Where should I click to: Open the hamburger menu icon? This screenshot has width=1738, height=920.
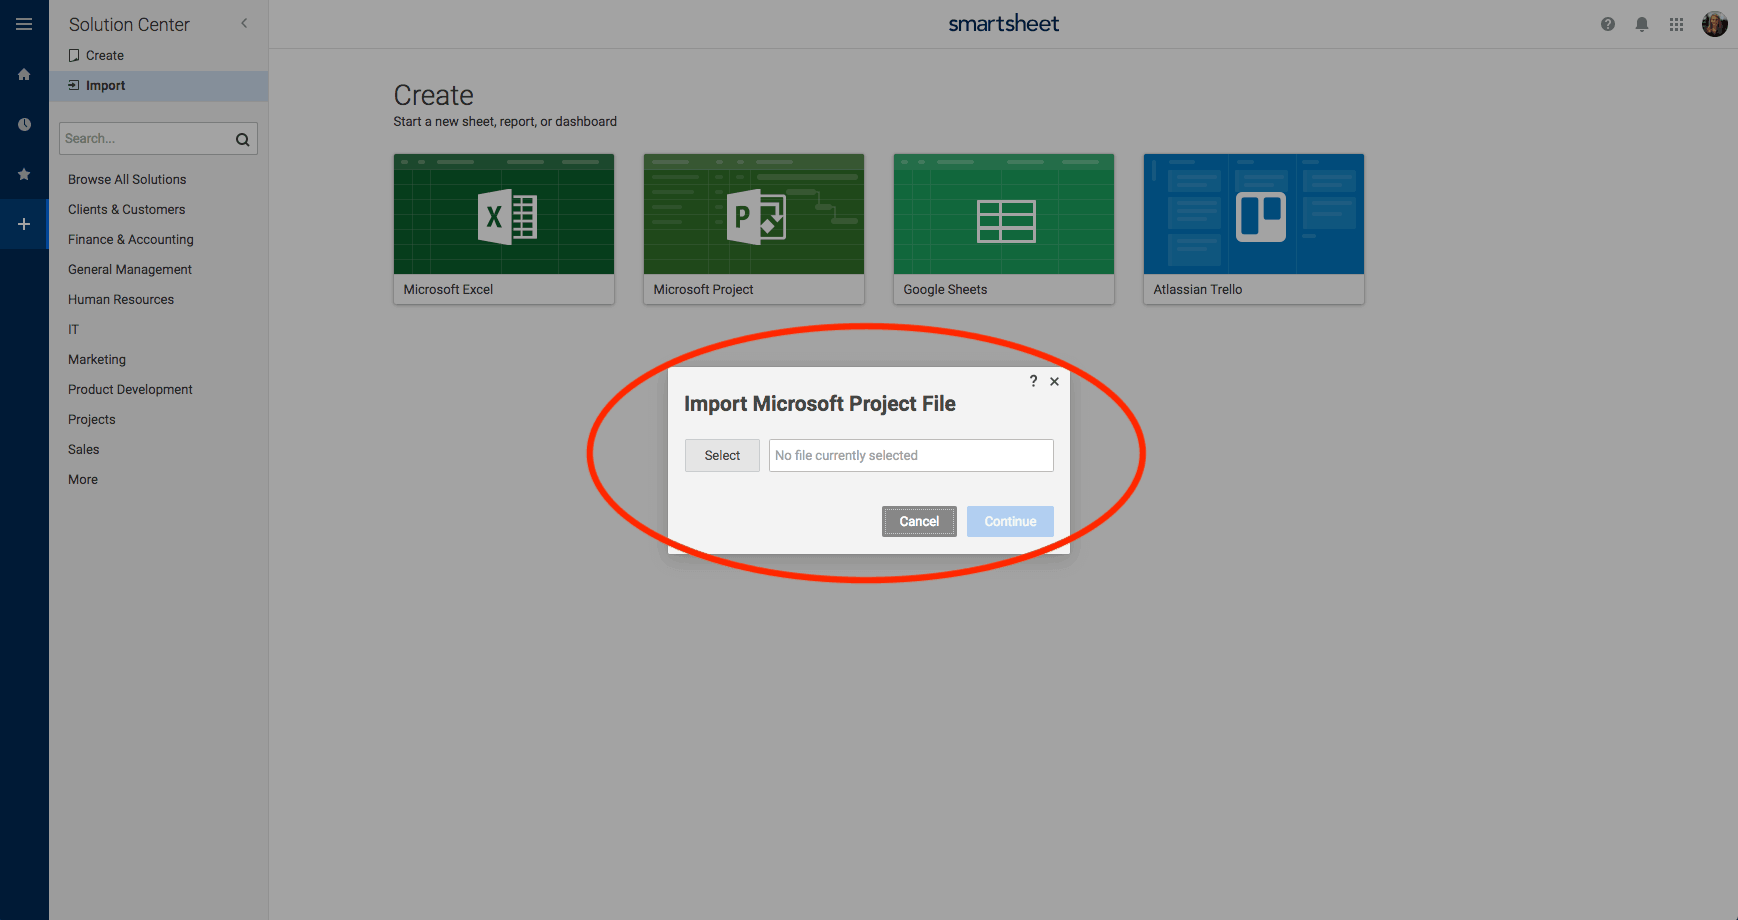tap(24, 24)
